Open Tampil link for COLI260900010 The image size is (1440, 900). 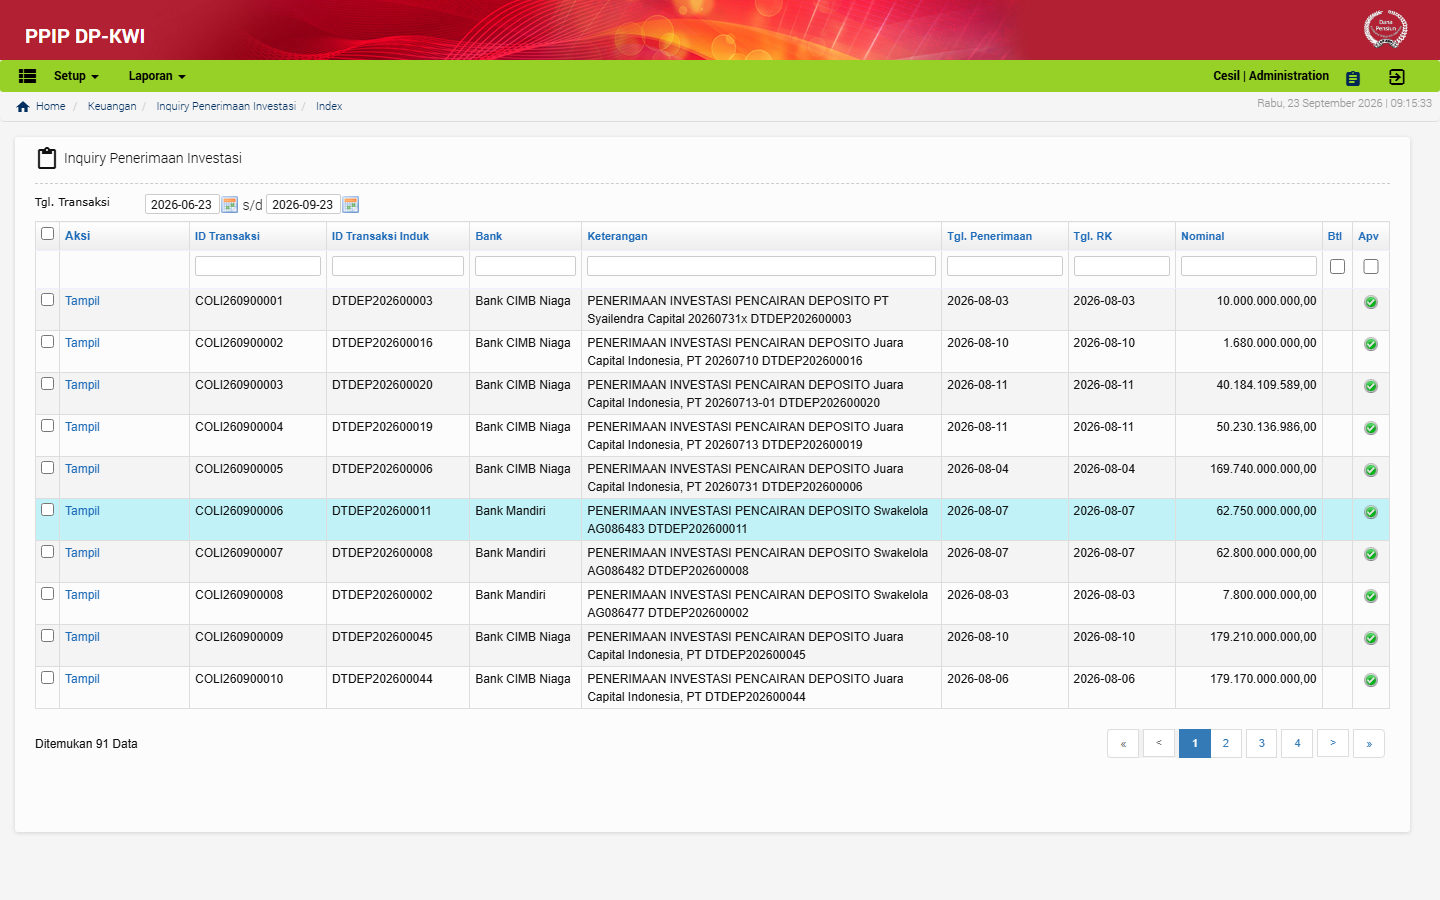coord(82,679)
